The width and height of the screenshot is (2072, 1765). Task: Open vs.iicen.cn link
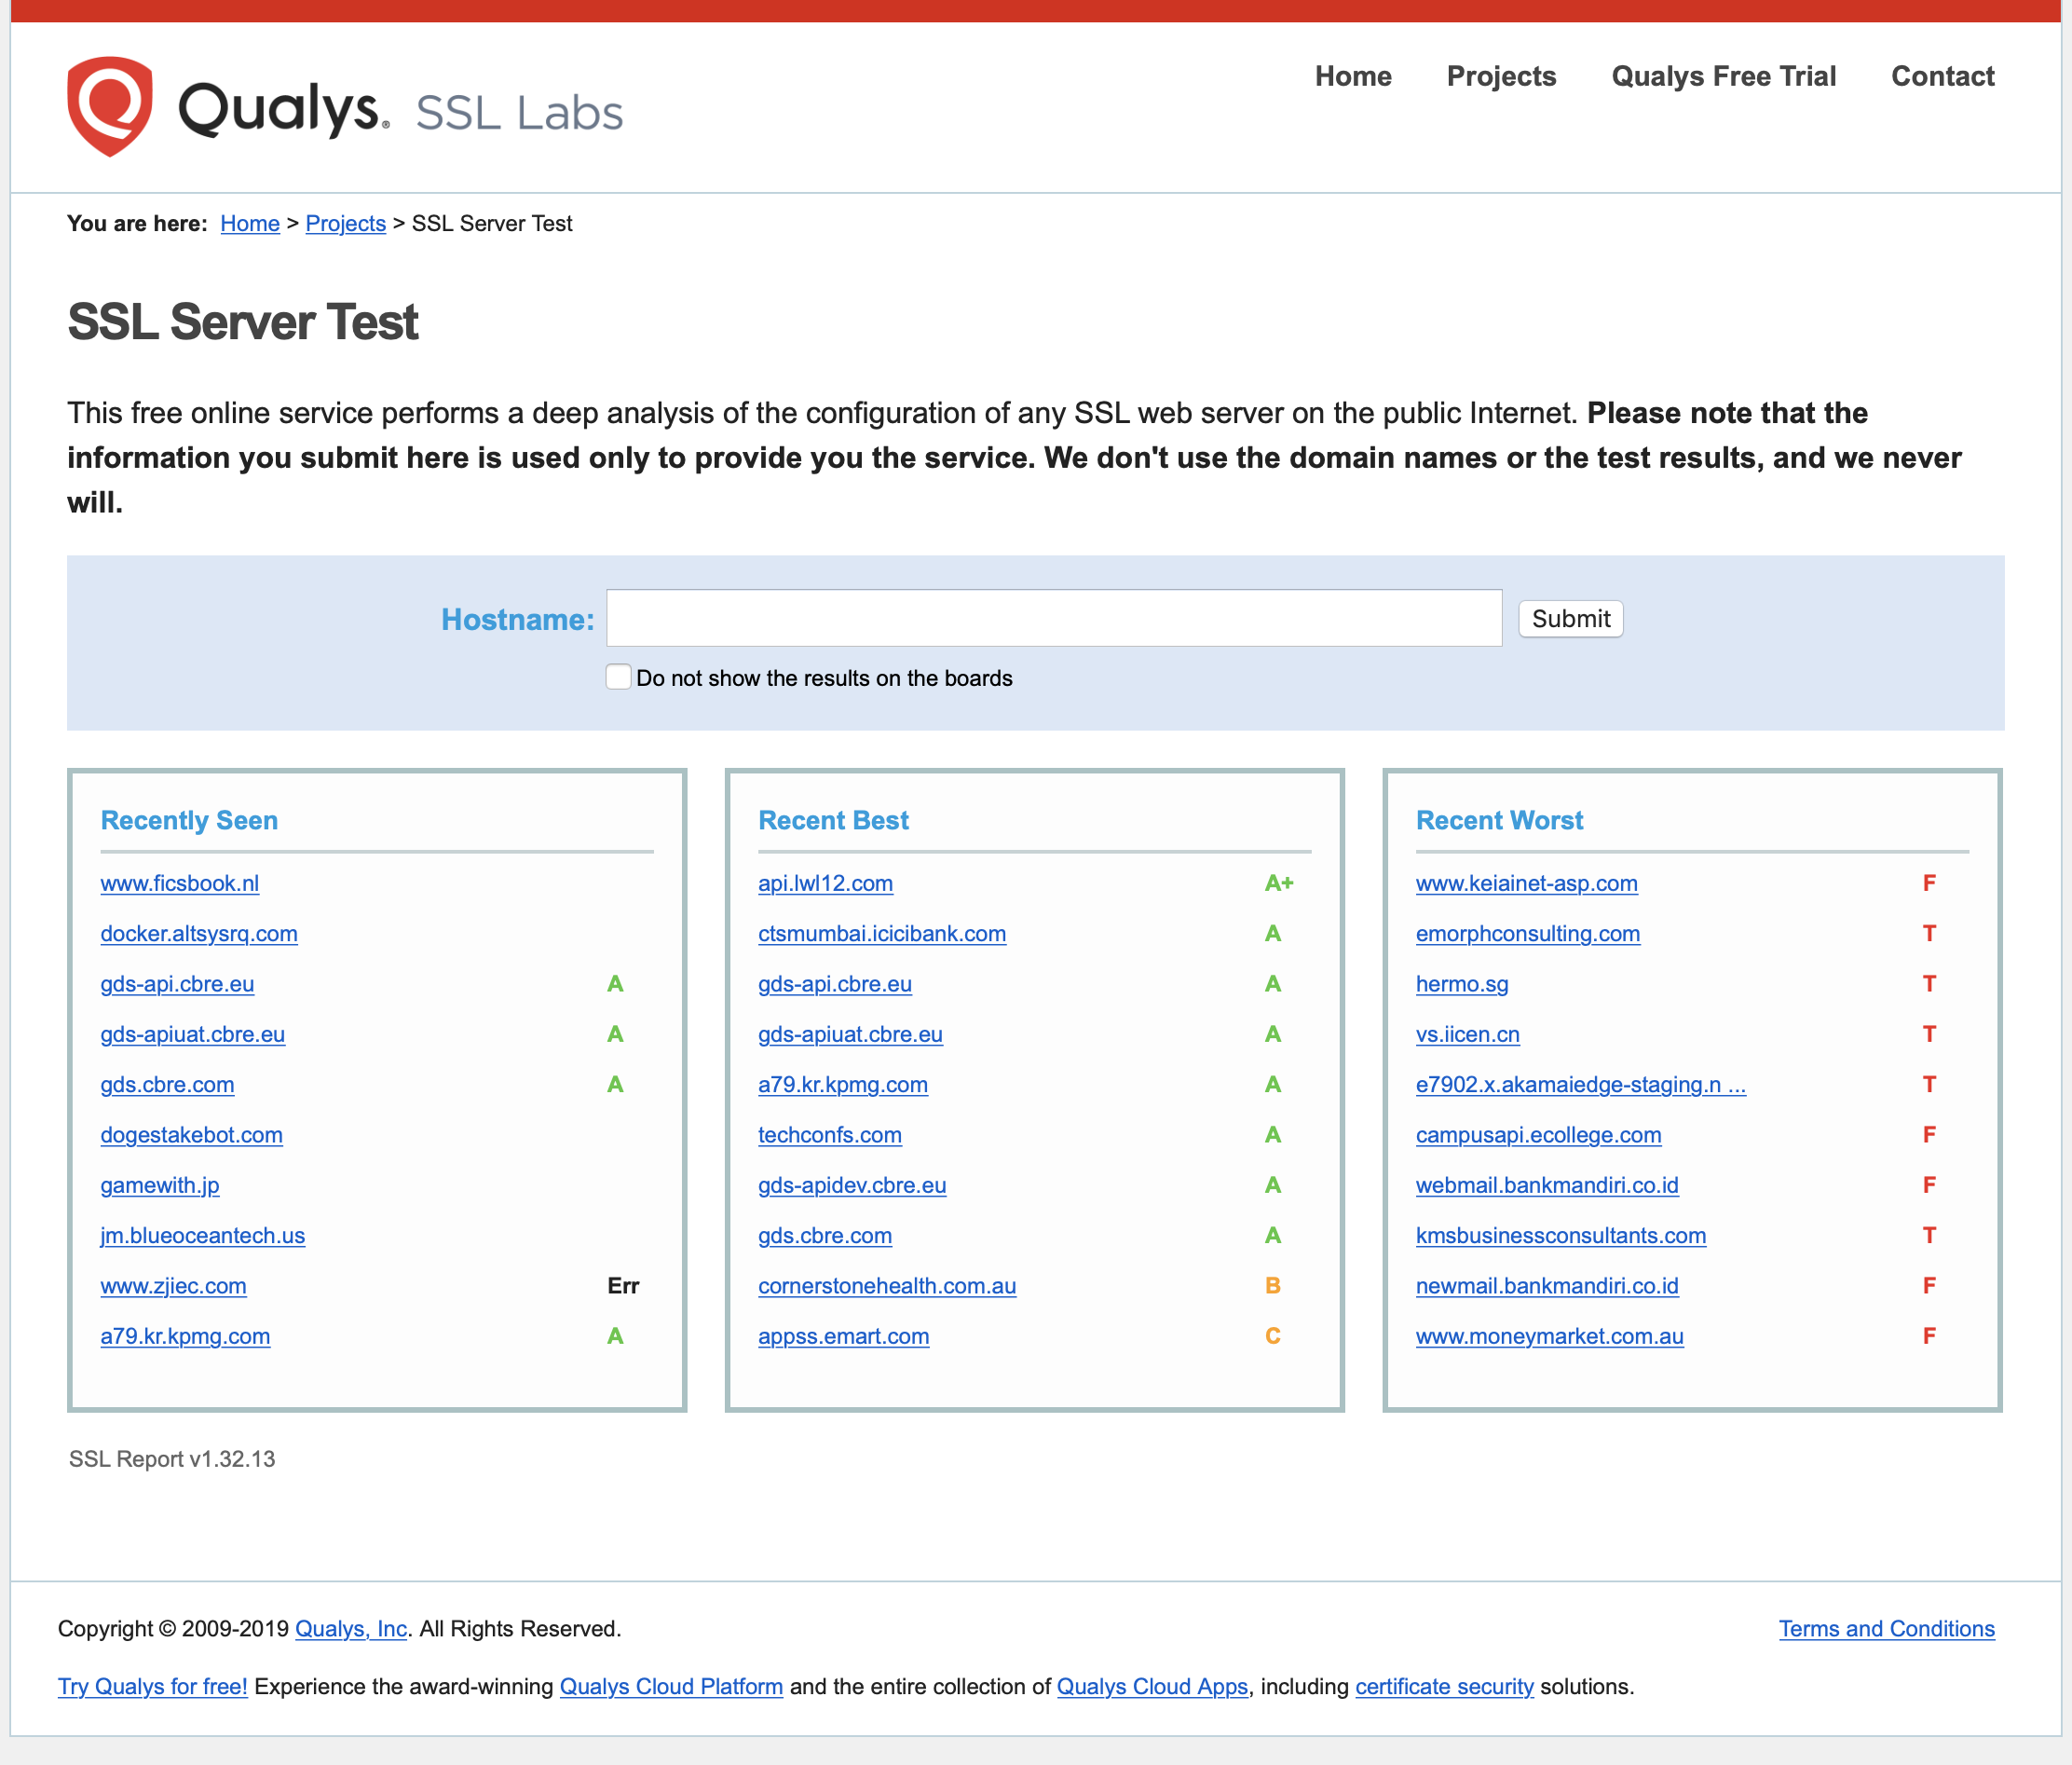(x=1467, y=1034)
